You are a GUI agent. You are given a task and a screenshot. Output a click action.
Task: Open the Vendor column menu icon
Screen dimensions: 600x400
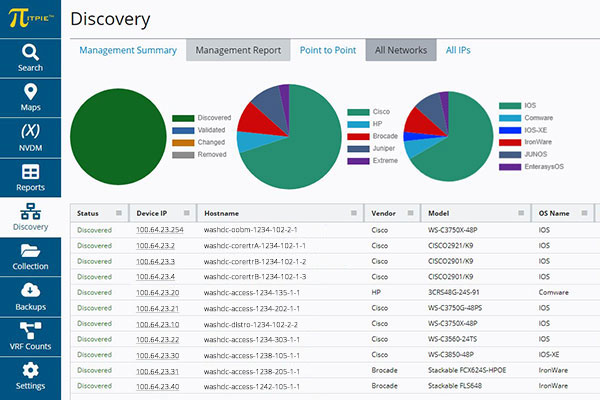[x=411, y=213]
